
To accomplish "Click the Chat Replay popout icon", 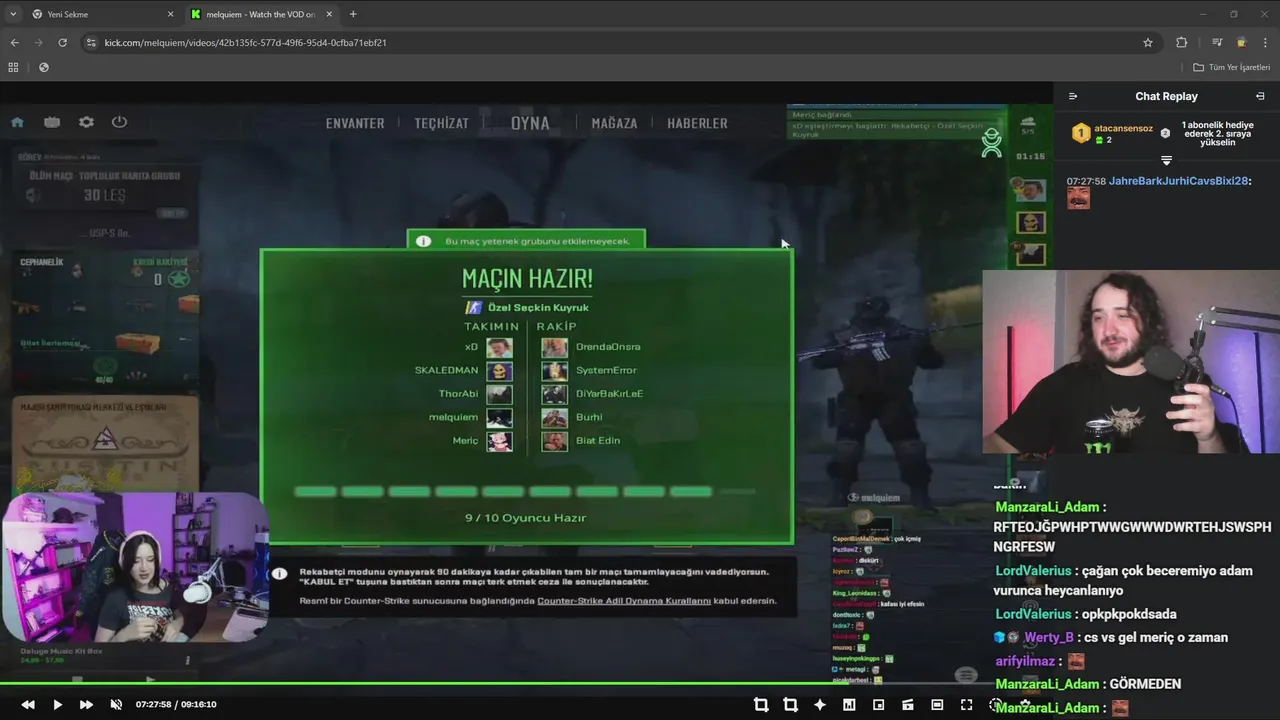I will (1260, 96).
